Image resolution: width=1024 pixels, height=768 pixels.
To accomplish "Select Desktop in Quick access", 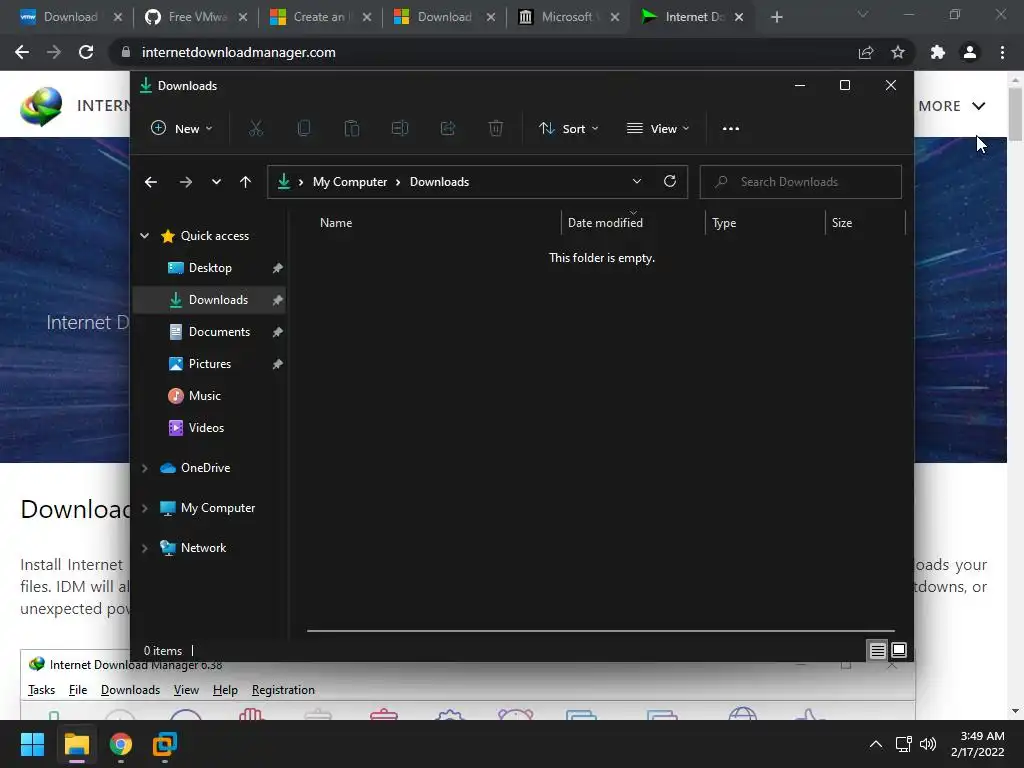I will 209,268.
